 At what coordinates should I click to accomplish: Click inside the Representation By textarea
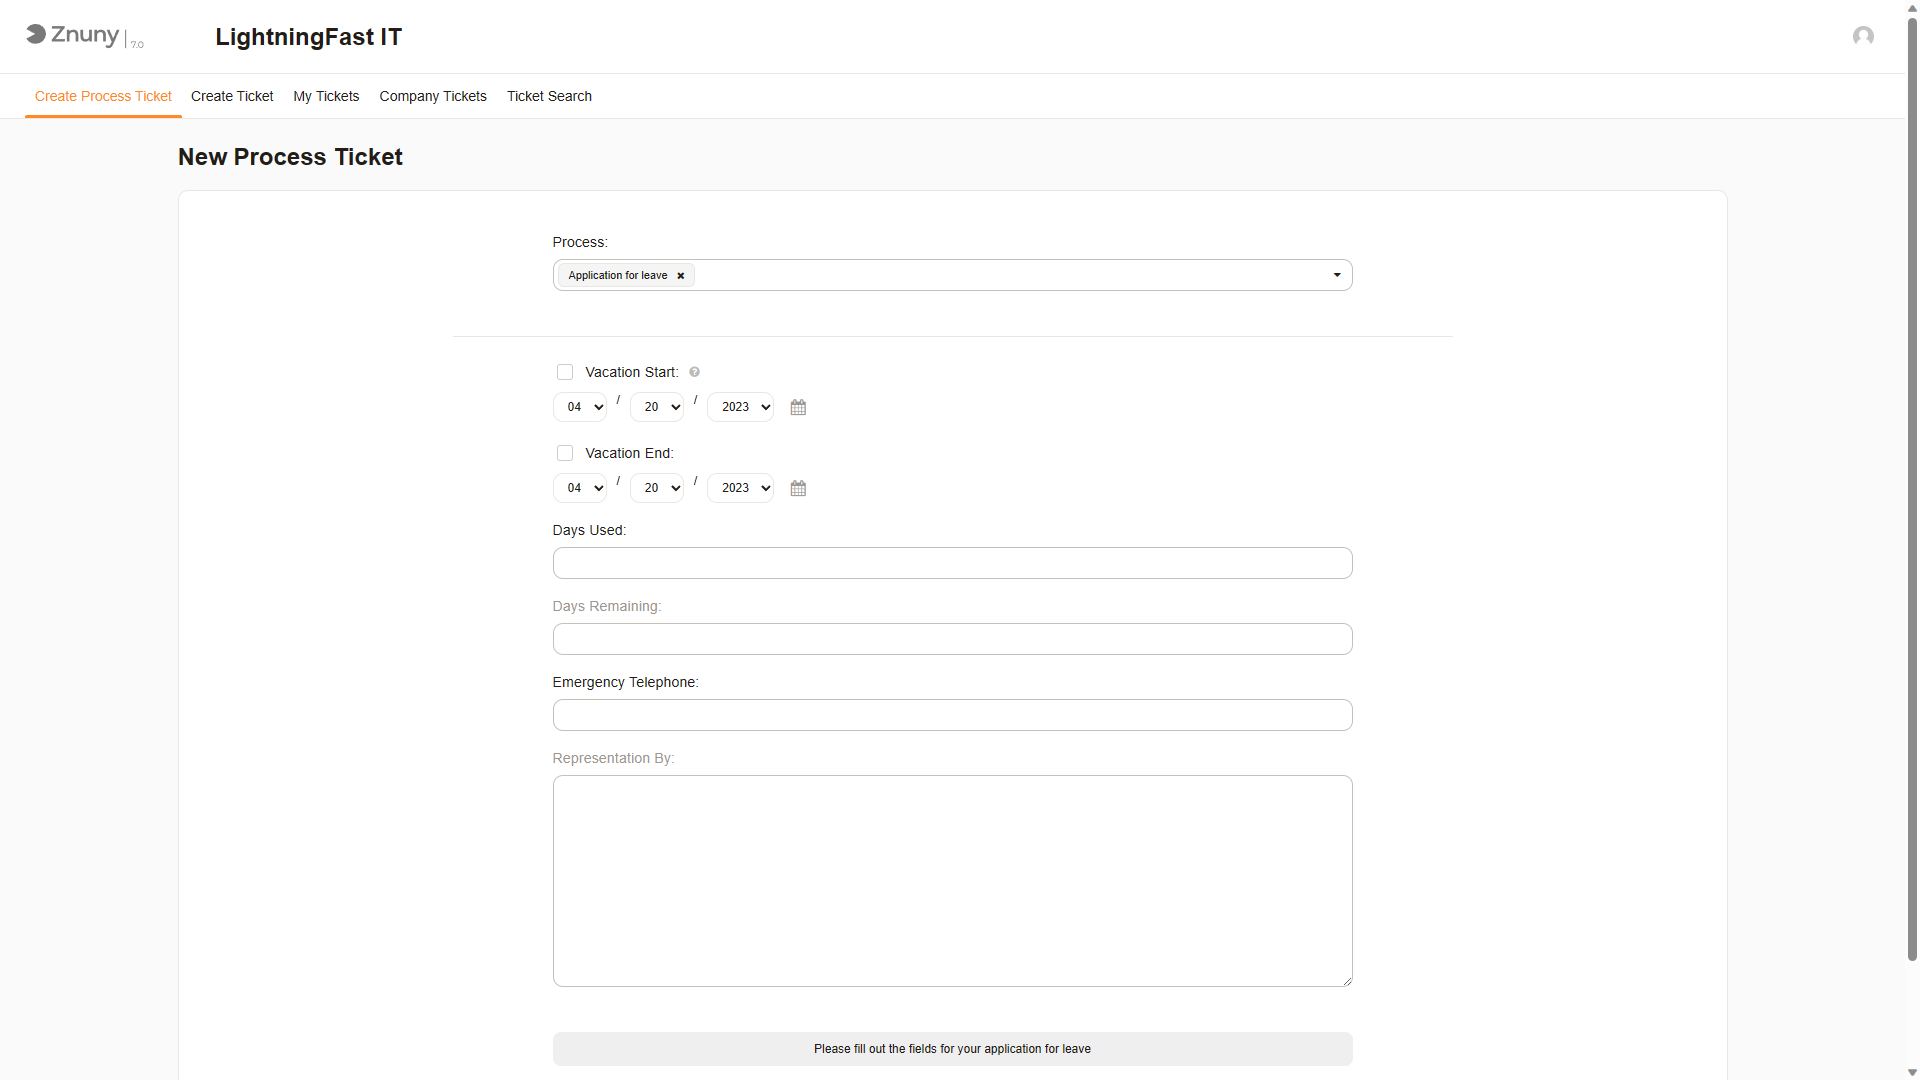952,880
